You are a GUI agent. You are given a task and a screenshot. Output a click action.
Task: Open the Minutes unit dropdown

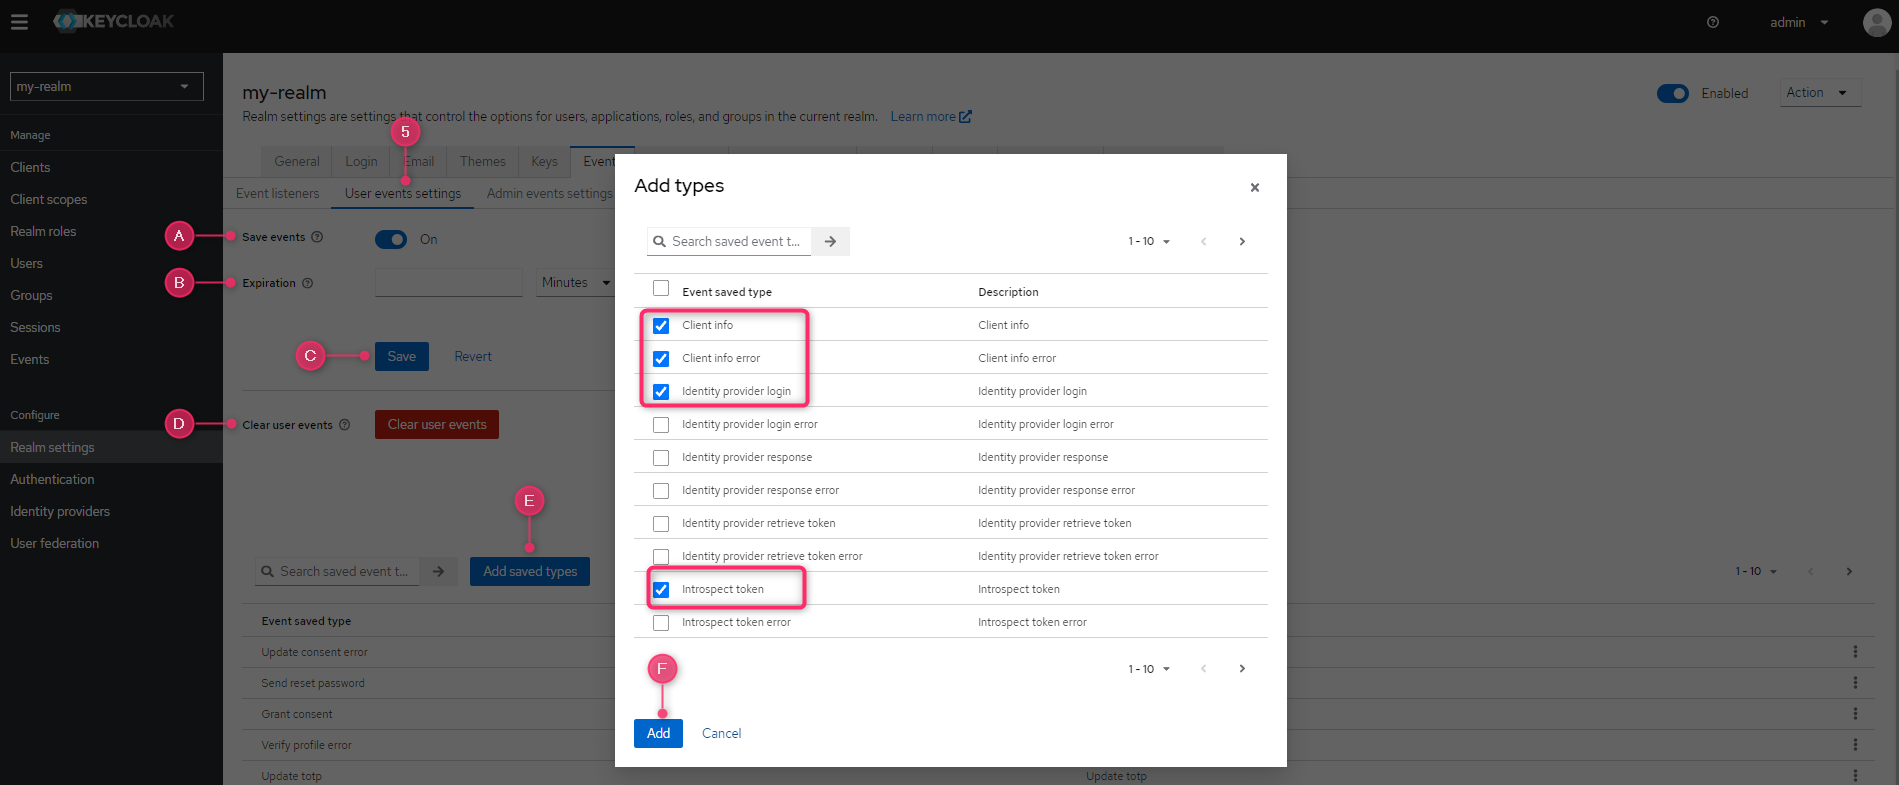click(575, 283)
